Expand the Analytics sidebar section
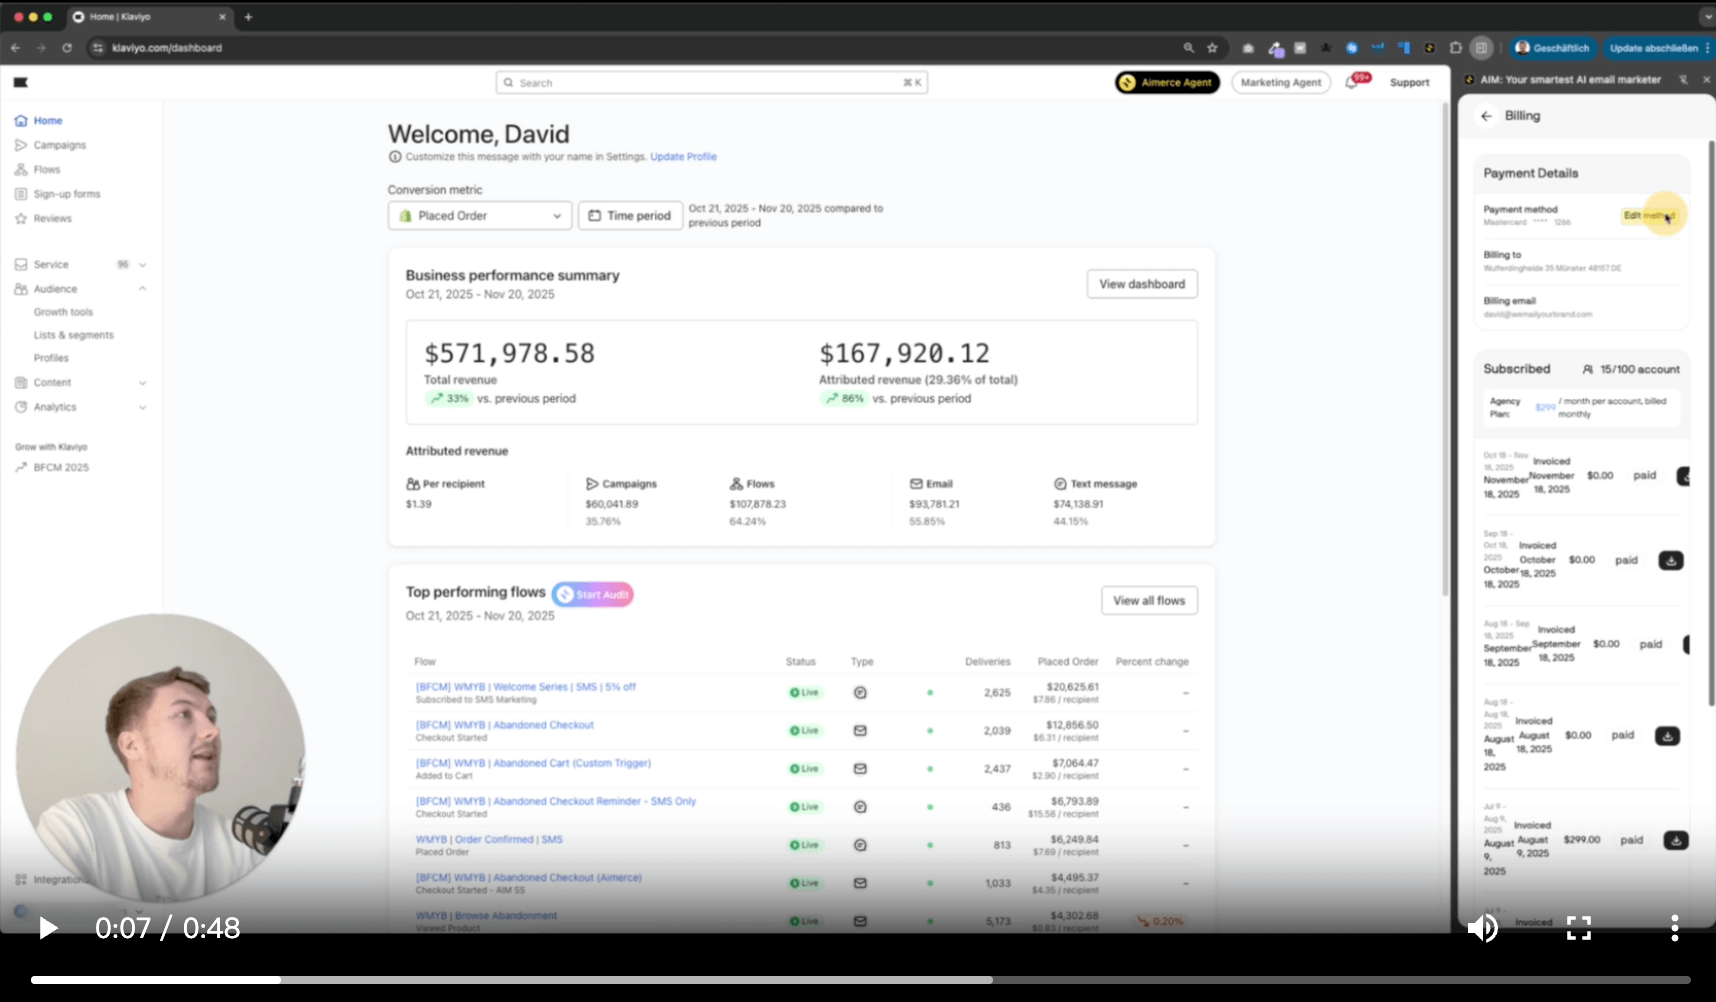The width and height of the screenshot is (1716, 1002). [x=142, y=408]
